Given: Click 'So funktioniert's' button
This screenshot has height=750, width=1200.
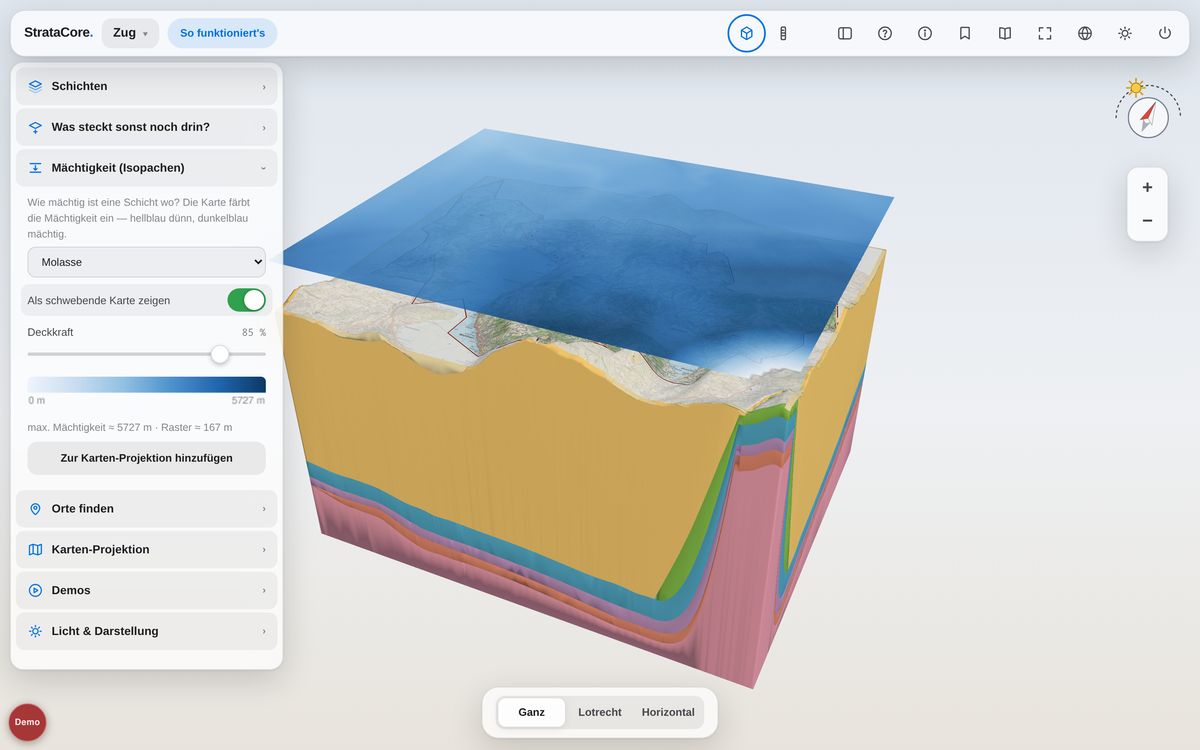Looking at the screenshot, I should pos(222,33).
